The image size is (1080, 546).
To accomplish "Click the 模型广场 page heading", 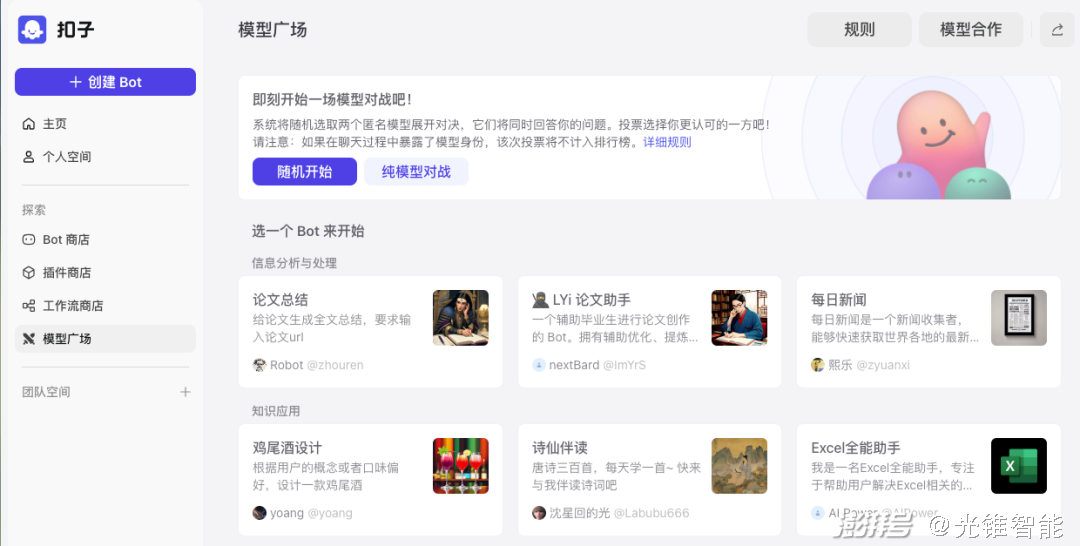I will (272, 30).
